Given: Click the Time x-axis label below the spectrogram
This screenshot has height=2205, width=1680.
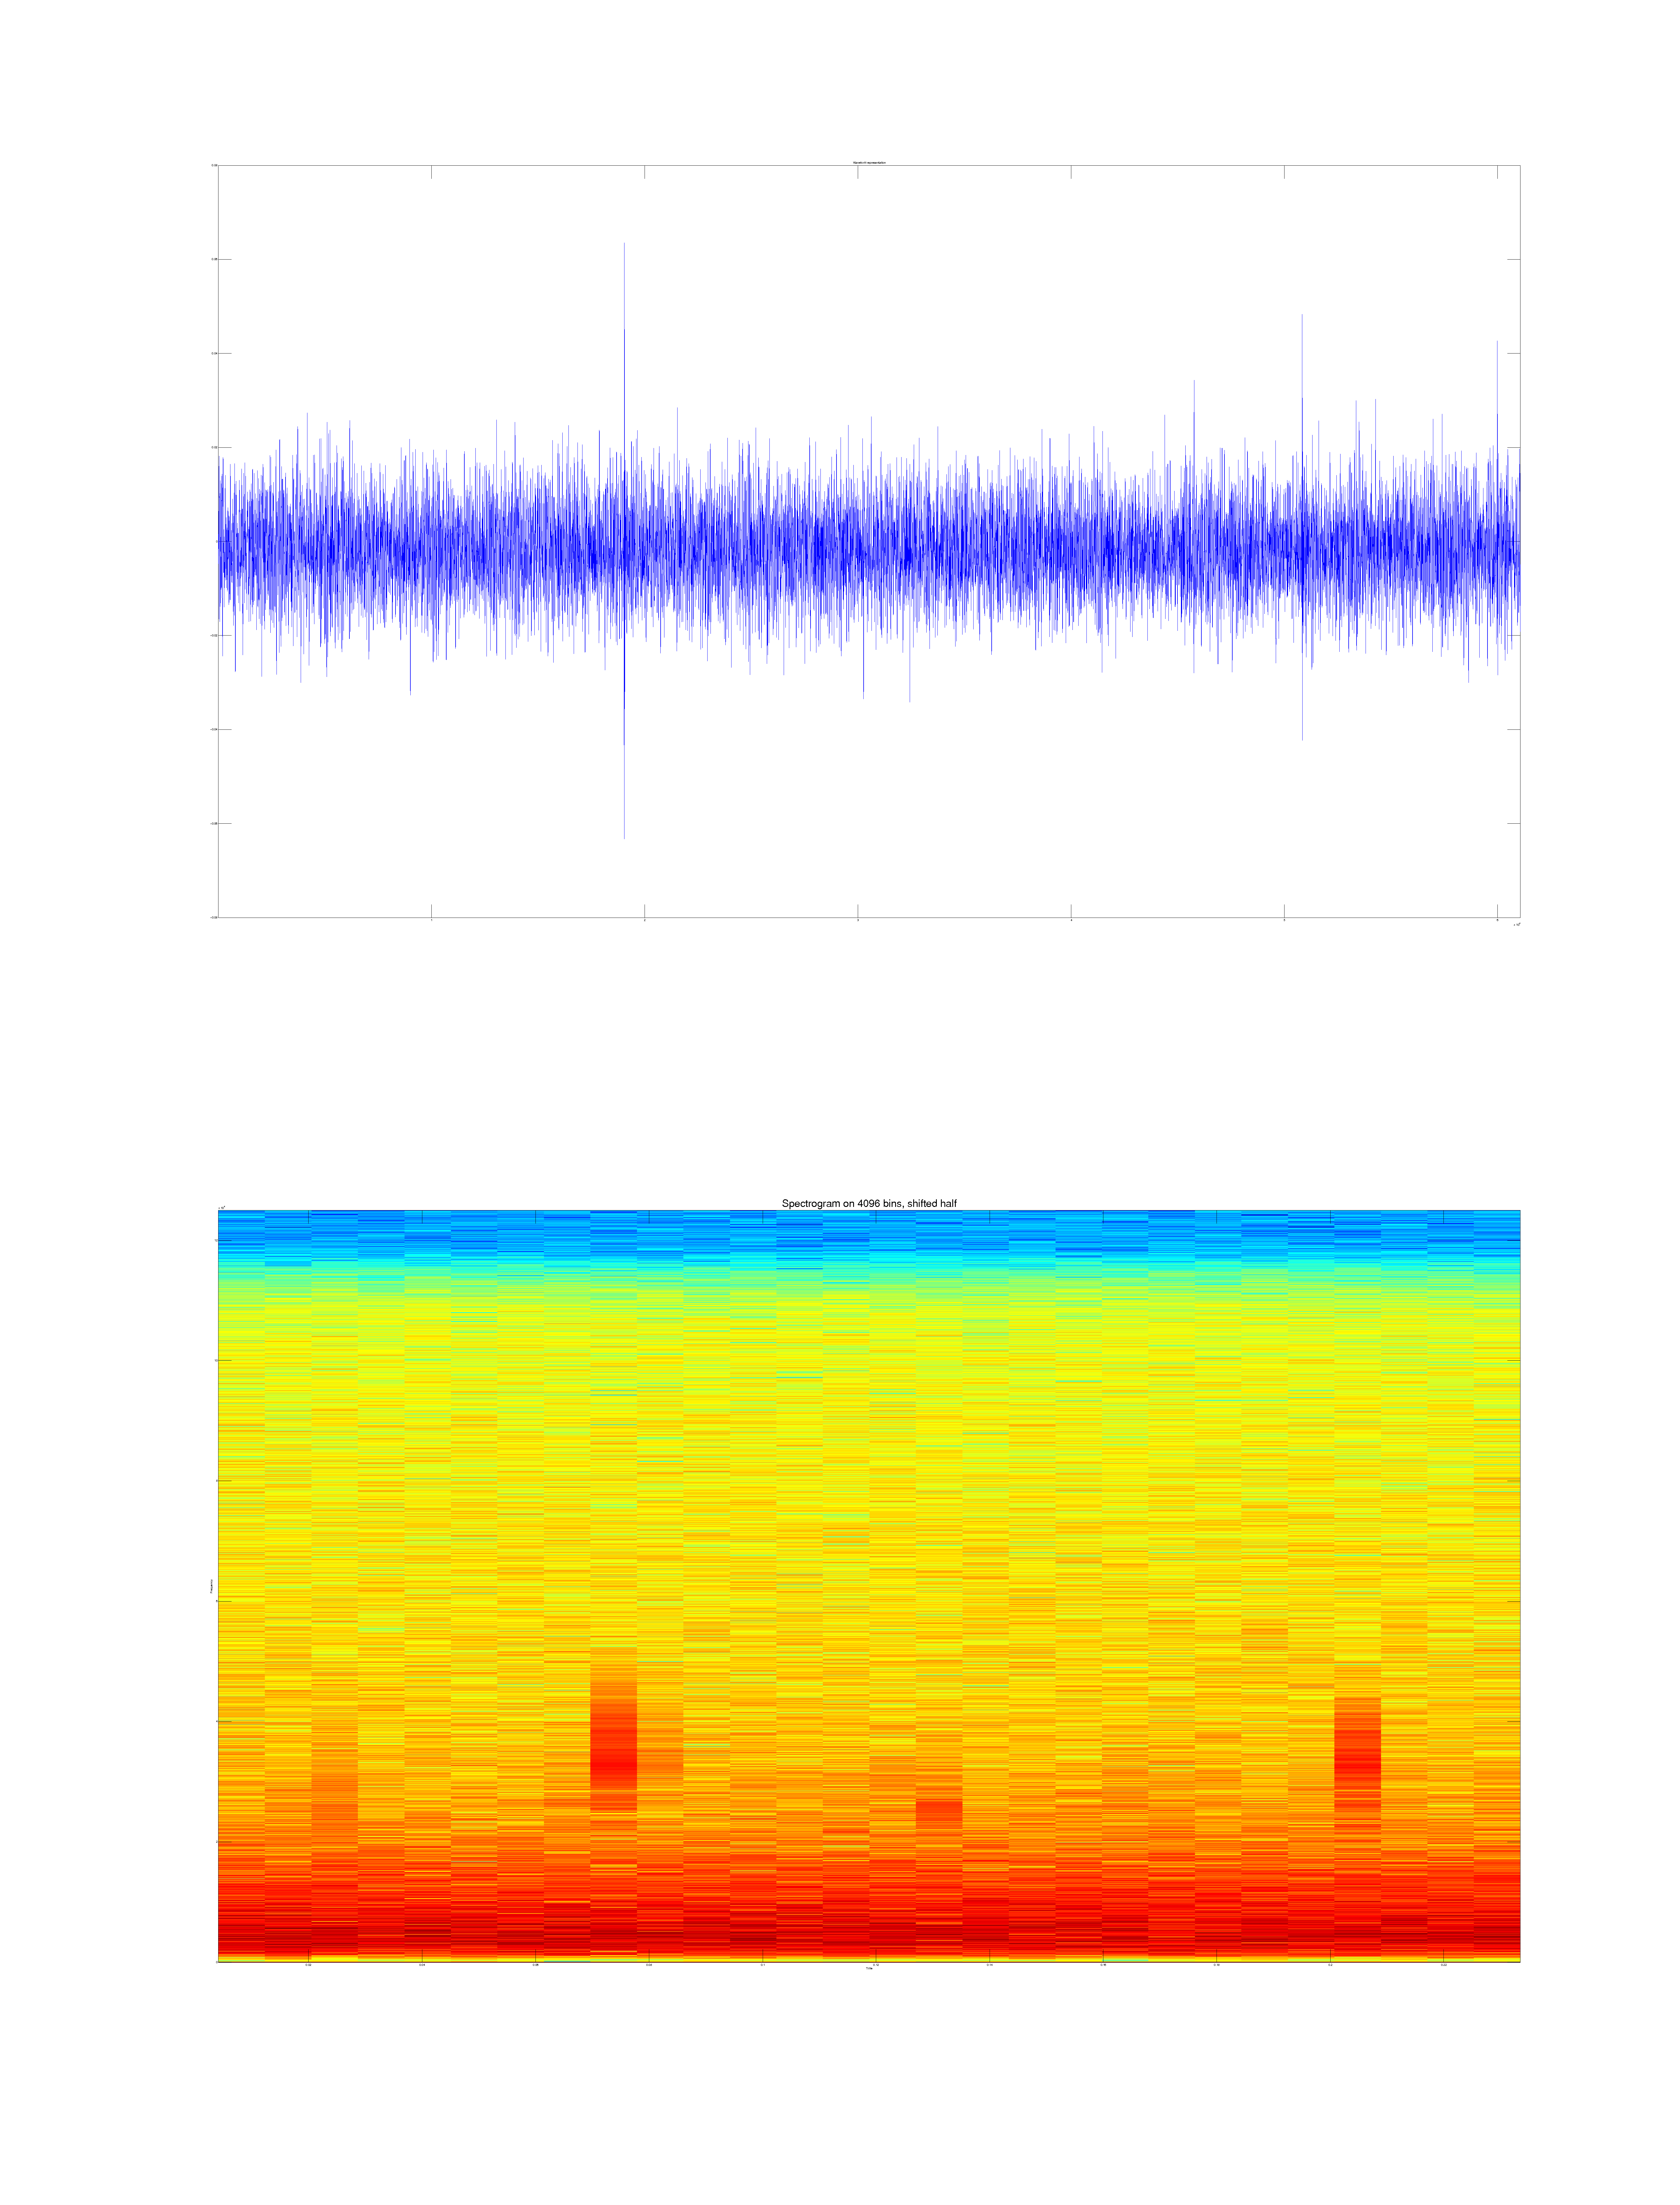Looking at the screenshot, I should pos(869,1969).
